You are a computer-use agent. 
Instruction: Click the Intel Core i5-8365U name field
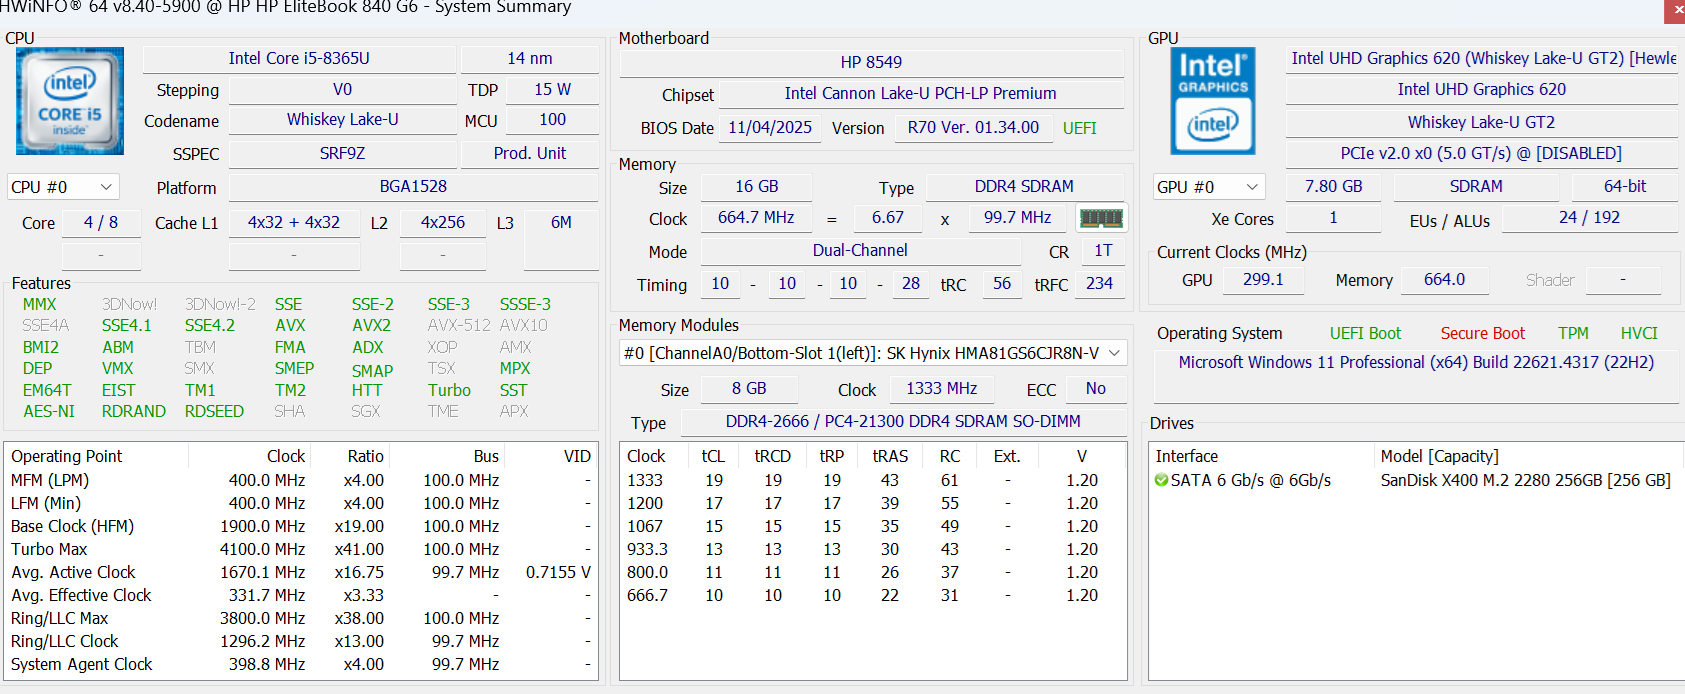(x=299, y=58)
